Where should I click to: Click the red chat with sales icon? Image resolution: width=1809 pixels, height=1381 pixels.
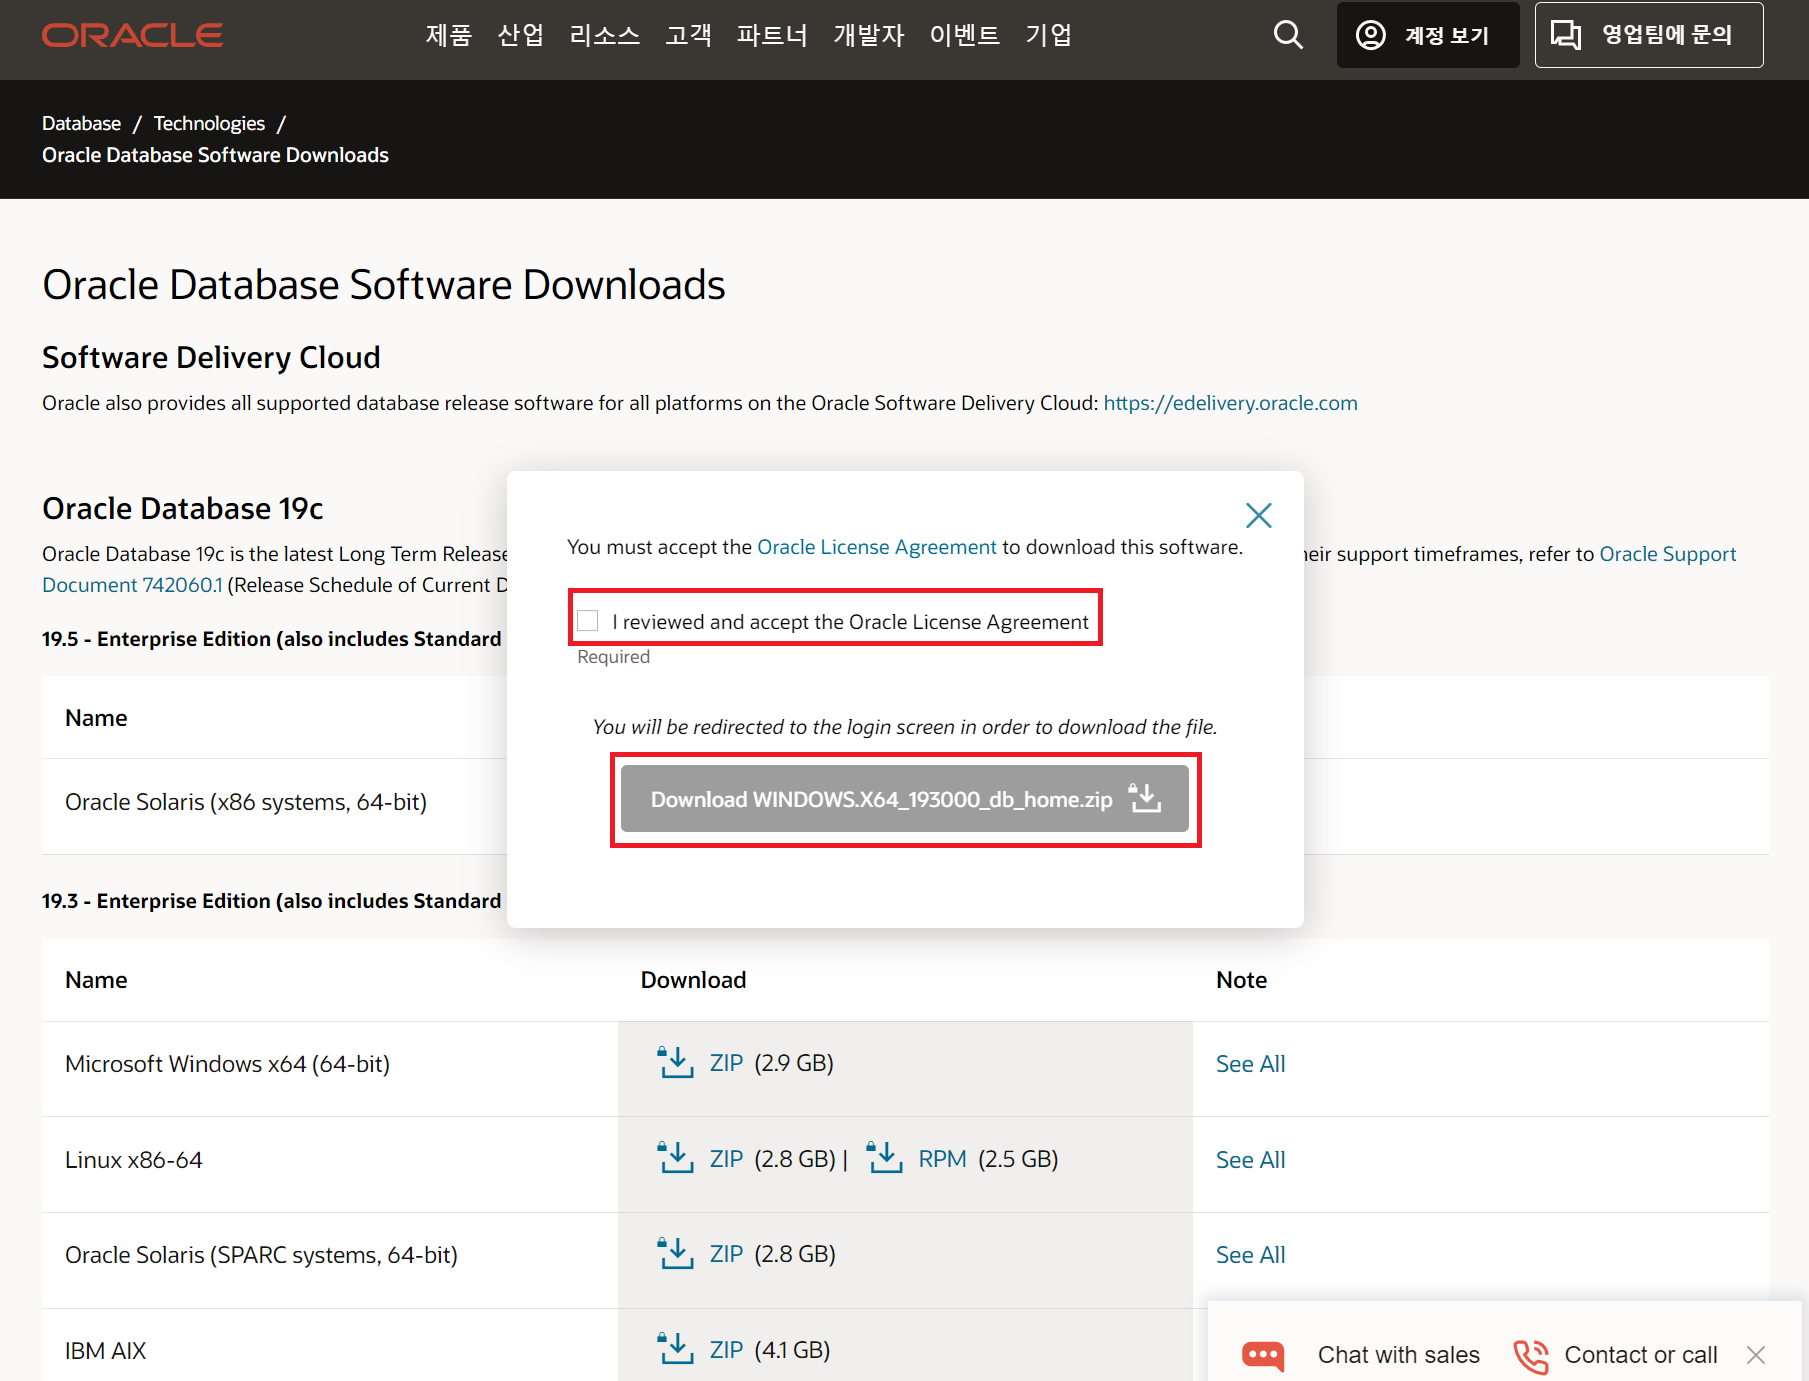click(x=1263, y=1356)
